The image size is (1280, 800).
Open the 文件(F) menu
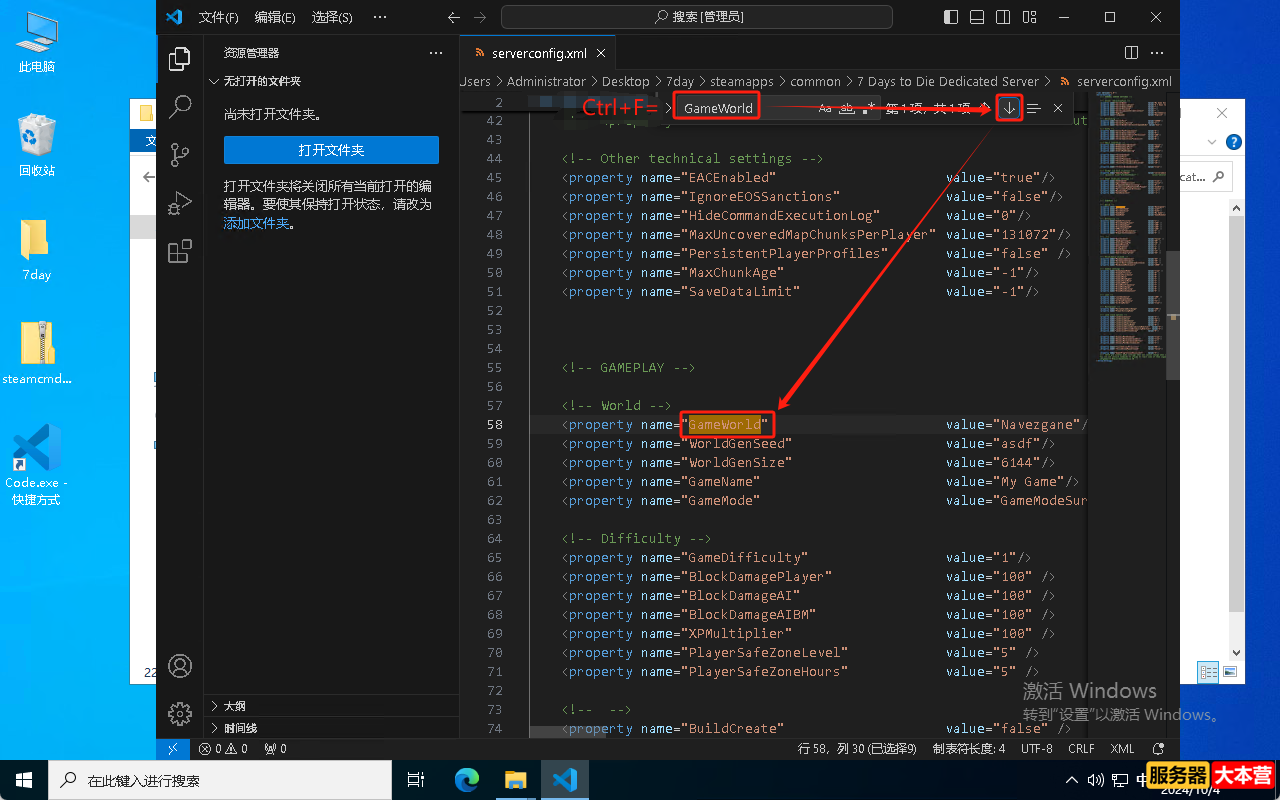218,17
